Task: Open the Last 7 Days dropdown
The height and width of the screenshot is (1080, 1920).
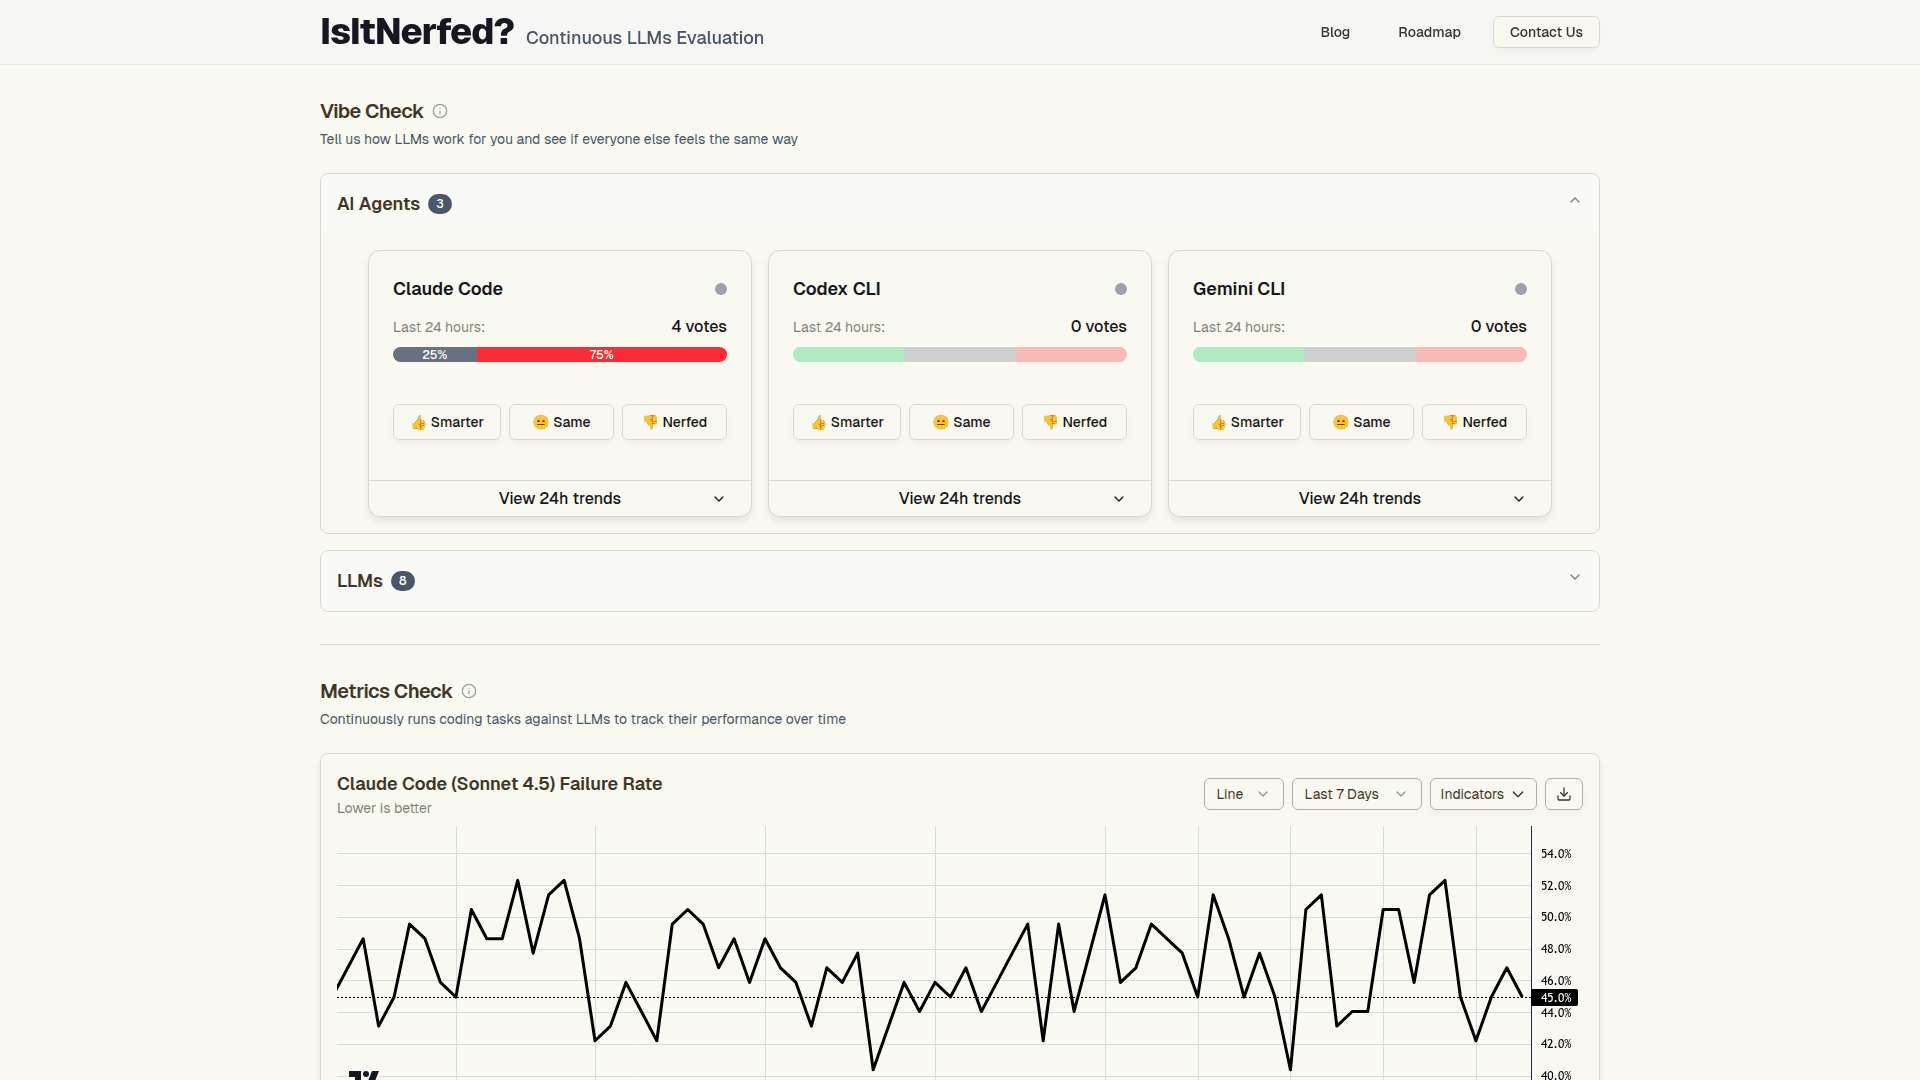Action: tap(1356, 794)
